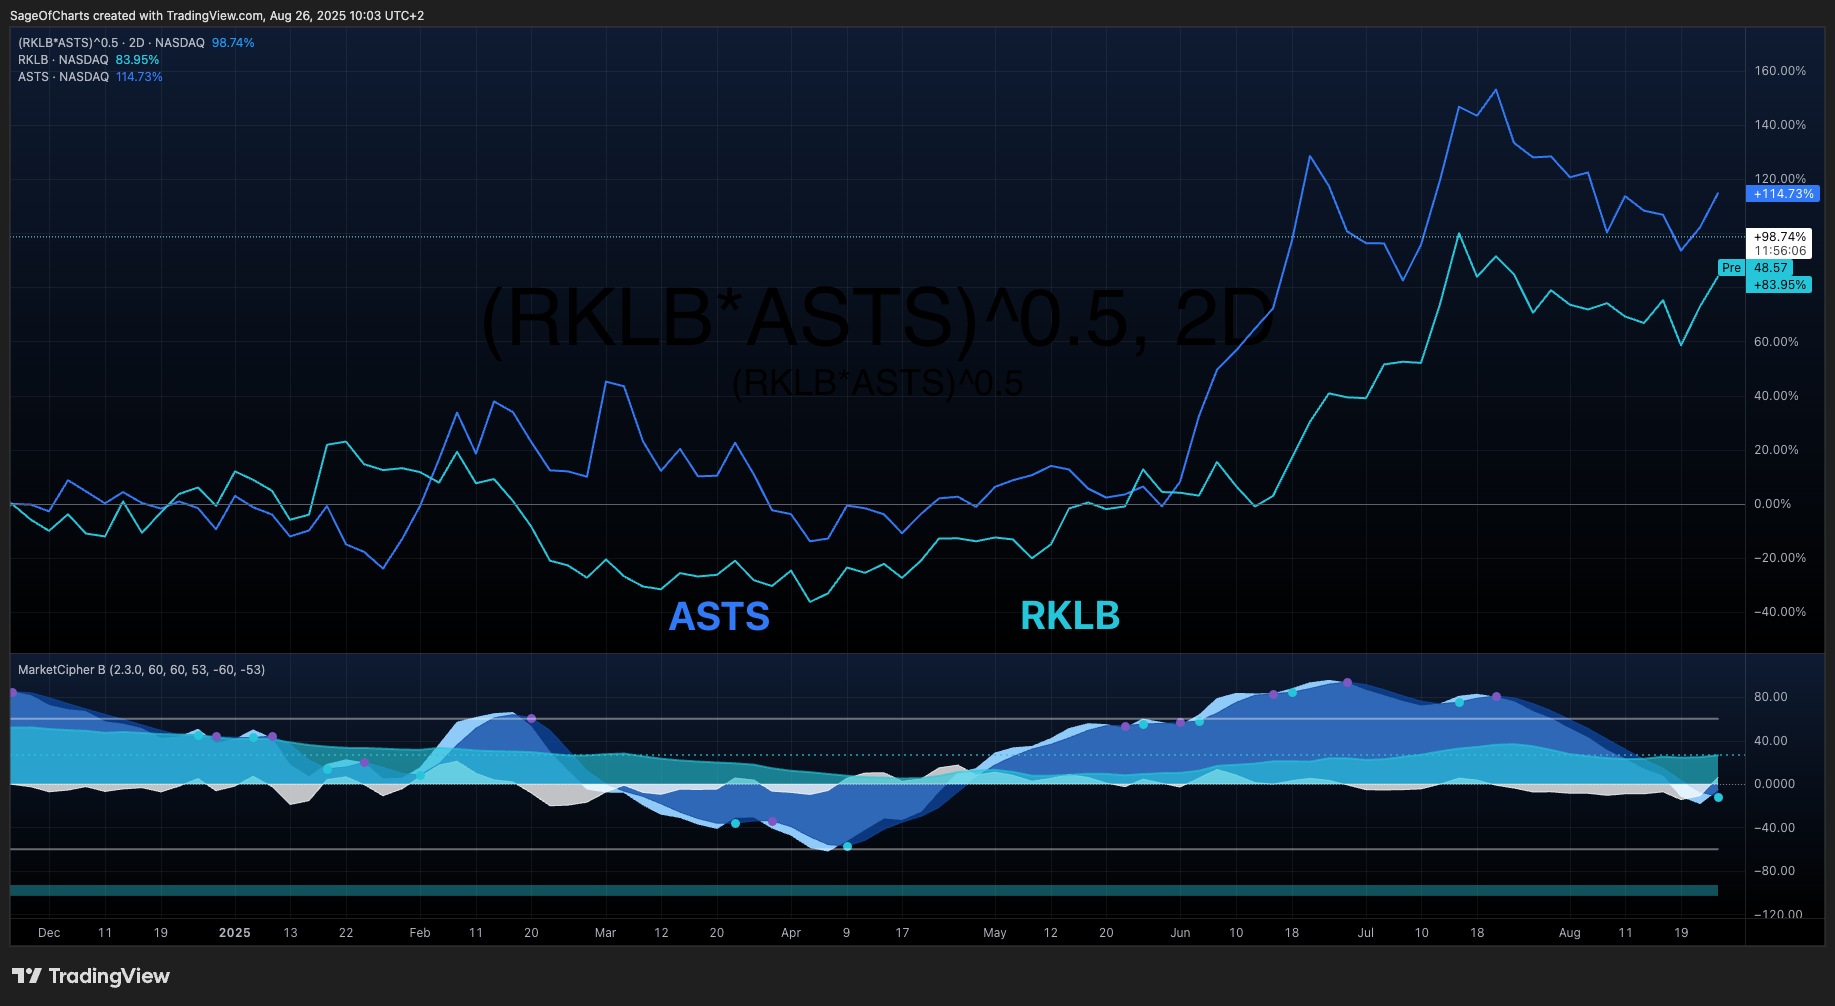Click the +114.73% price axis label
The height and width of the screenshot is (1006, 1835).
coord(1783,194)
